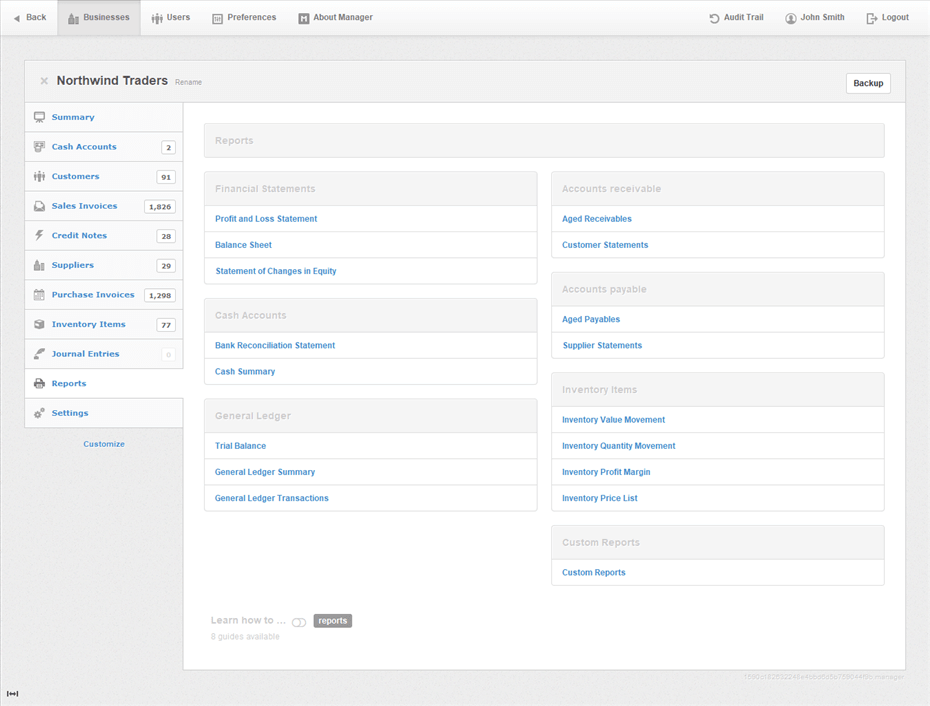930x706 pixels.
Task: View the Suppliers list
Action: click(72, 265)
